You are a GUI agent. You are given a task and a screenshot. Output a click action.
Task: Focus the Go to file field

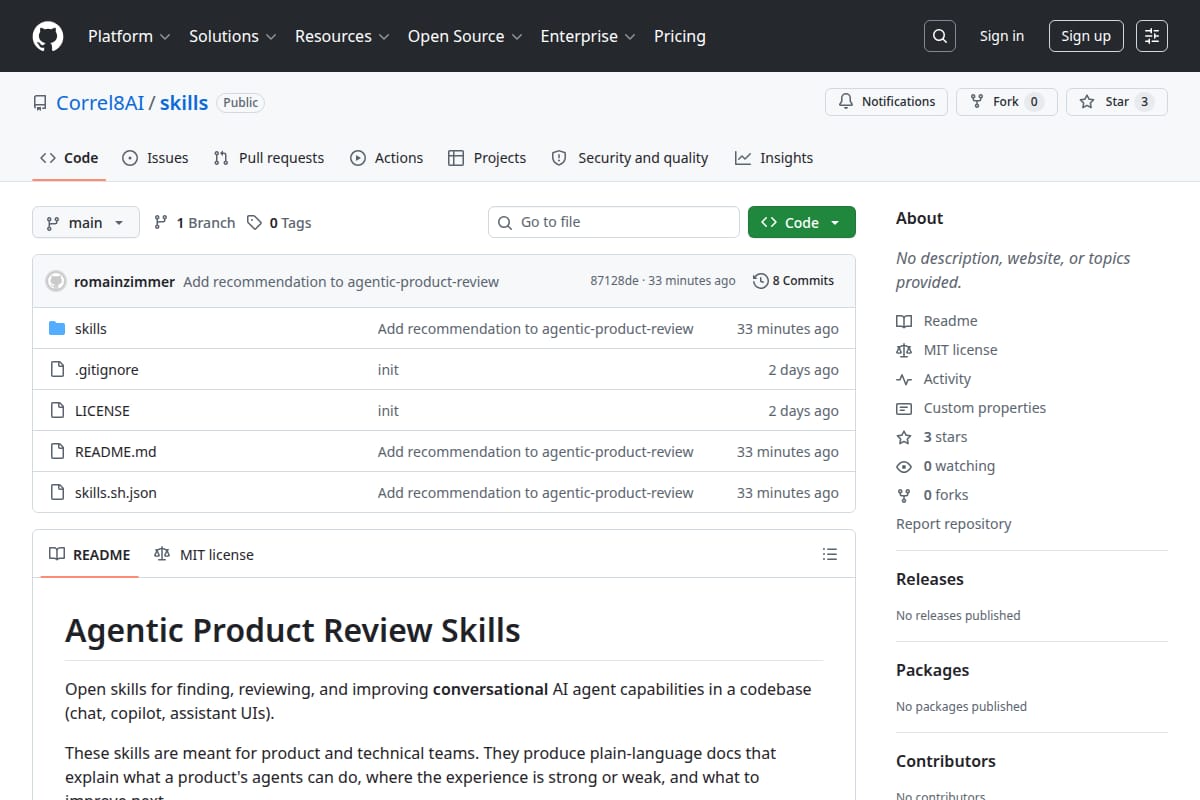(614, 222)
